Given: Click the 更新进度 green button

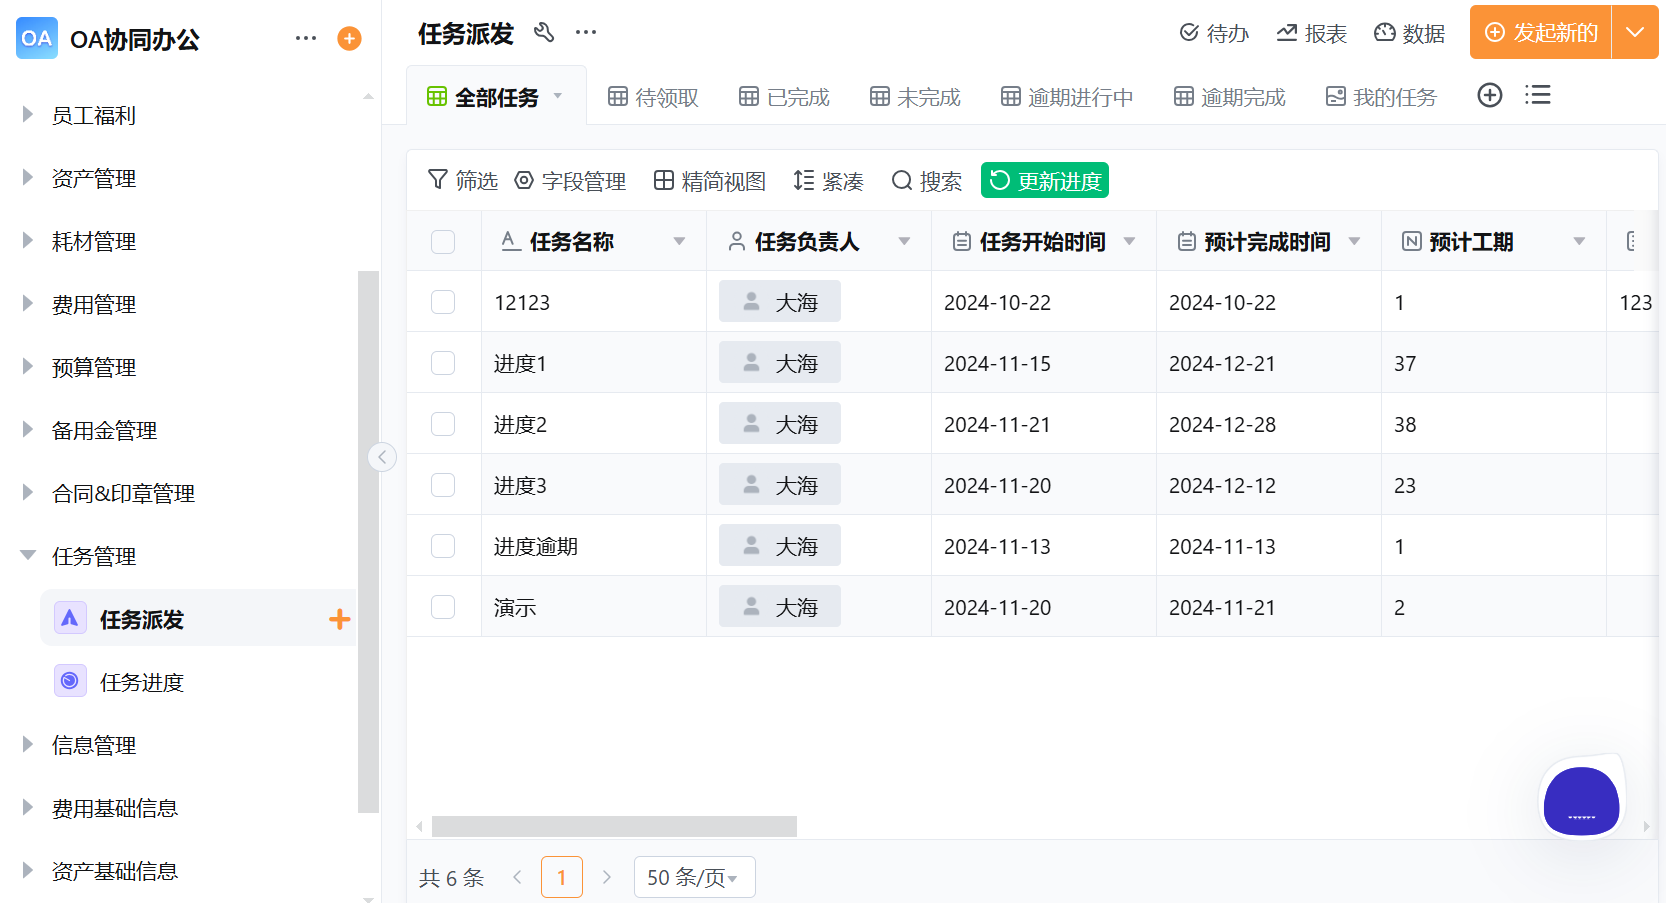Looking at the screenshot, I should click(x=1044, y=180).
